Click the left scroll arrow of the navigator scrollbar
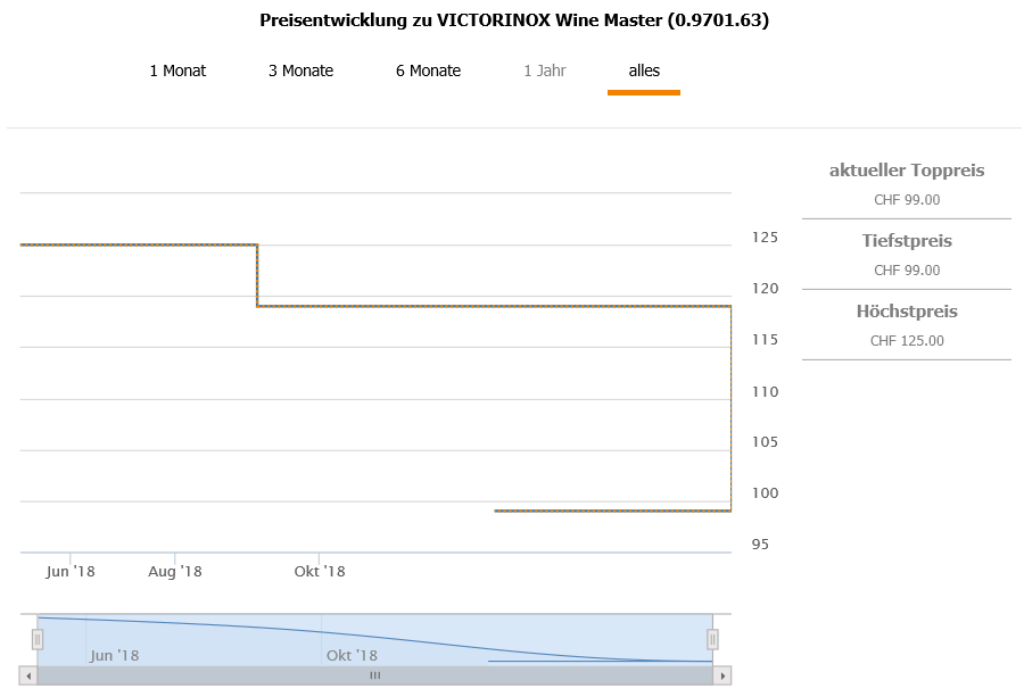 [30, 676]
